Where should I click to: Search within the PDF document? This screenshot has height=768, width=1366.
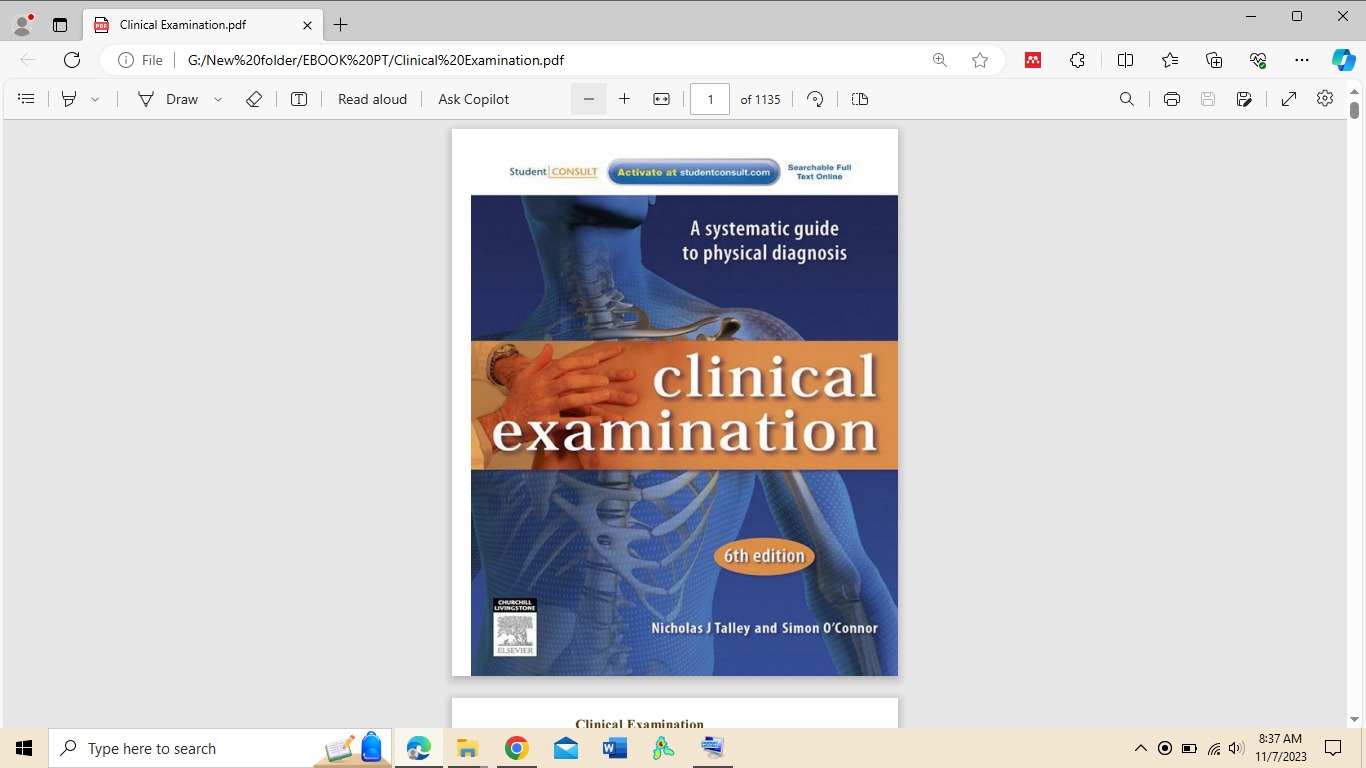[x=1126, y=99]
